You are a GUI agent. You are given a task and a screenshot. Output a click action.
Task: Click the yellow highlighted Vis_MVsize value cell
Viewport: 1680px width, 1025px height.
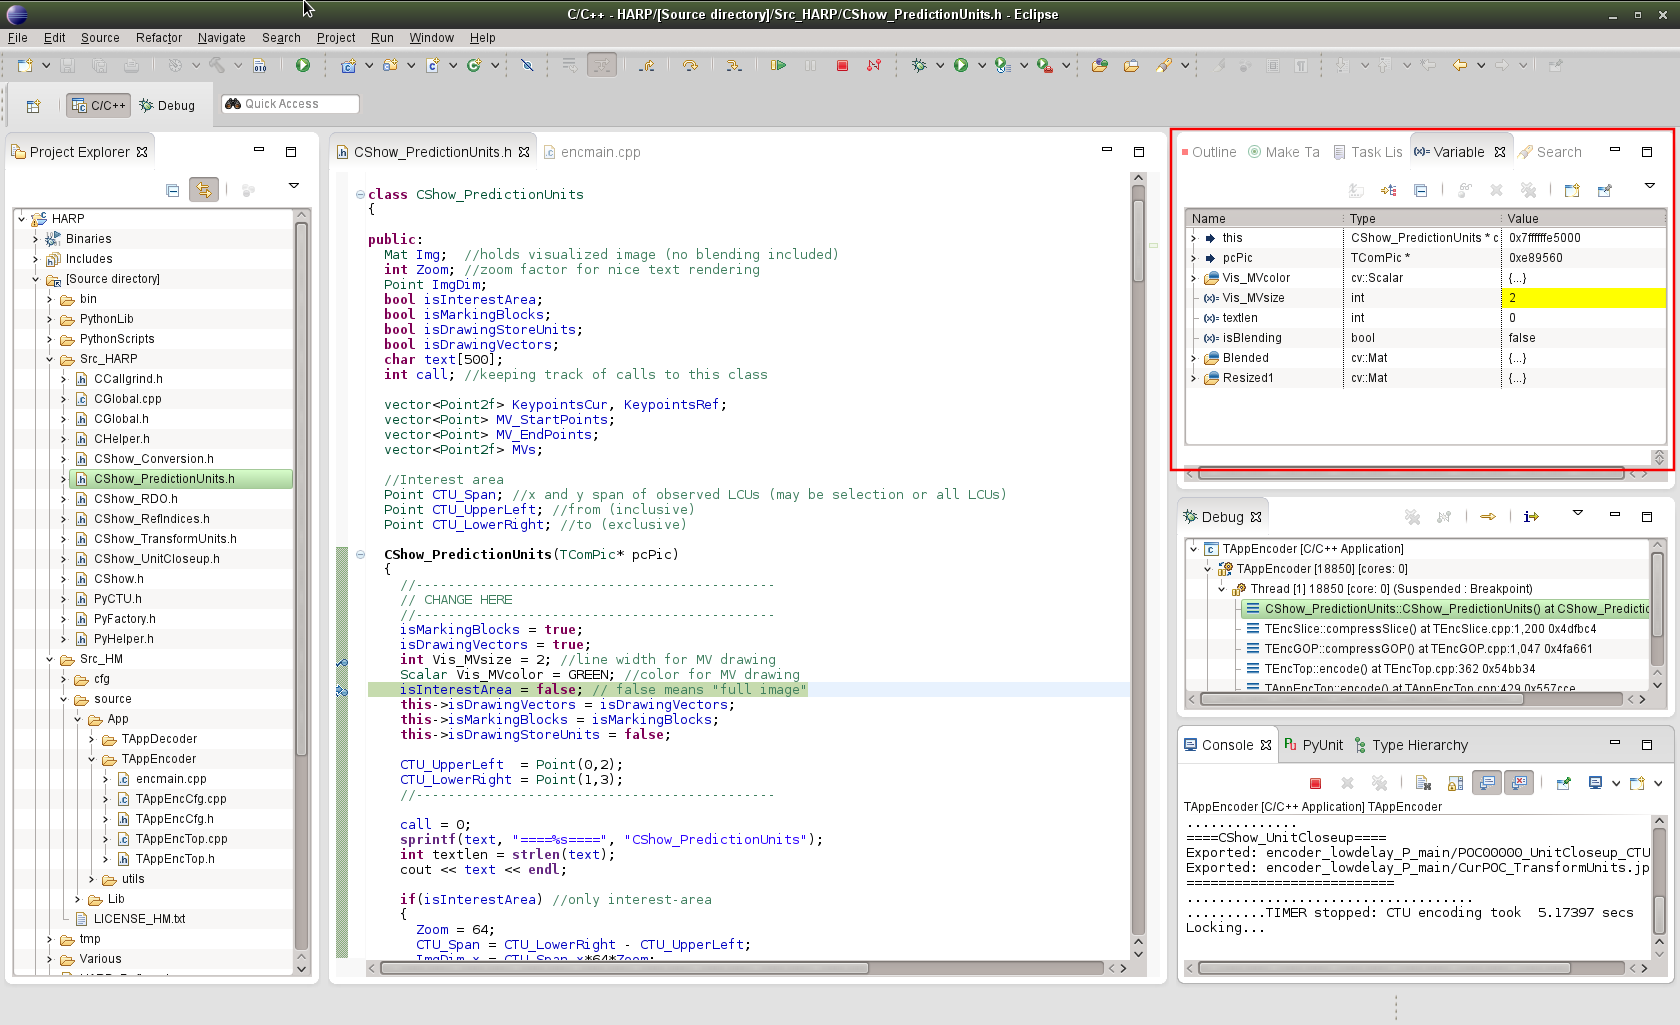coord(1582,298)
